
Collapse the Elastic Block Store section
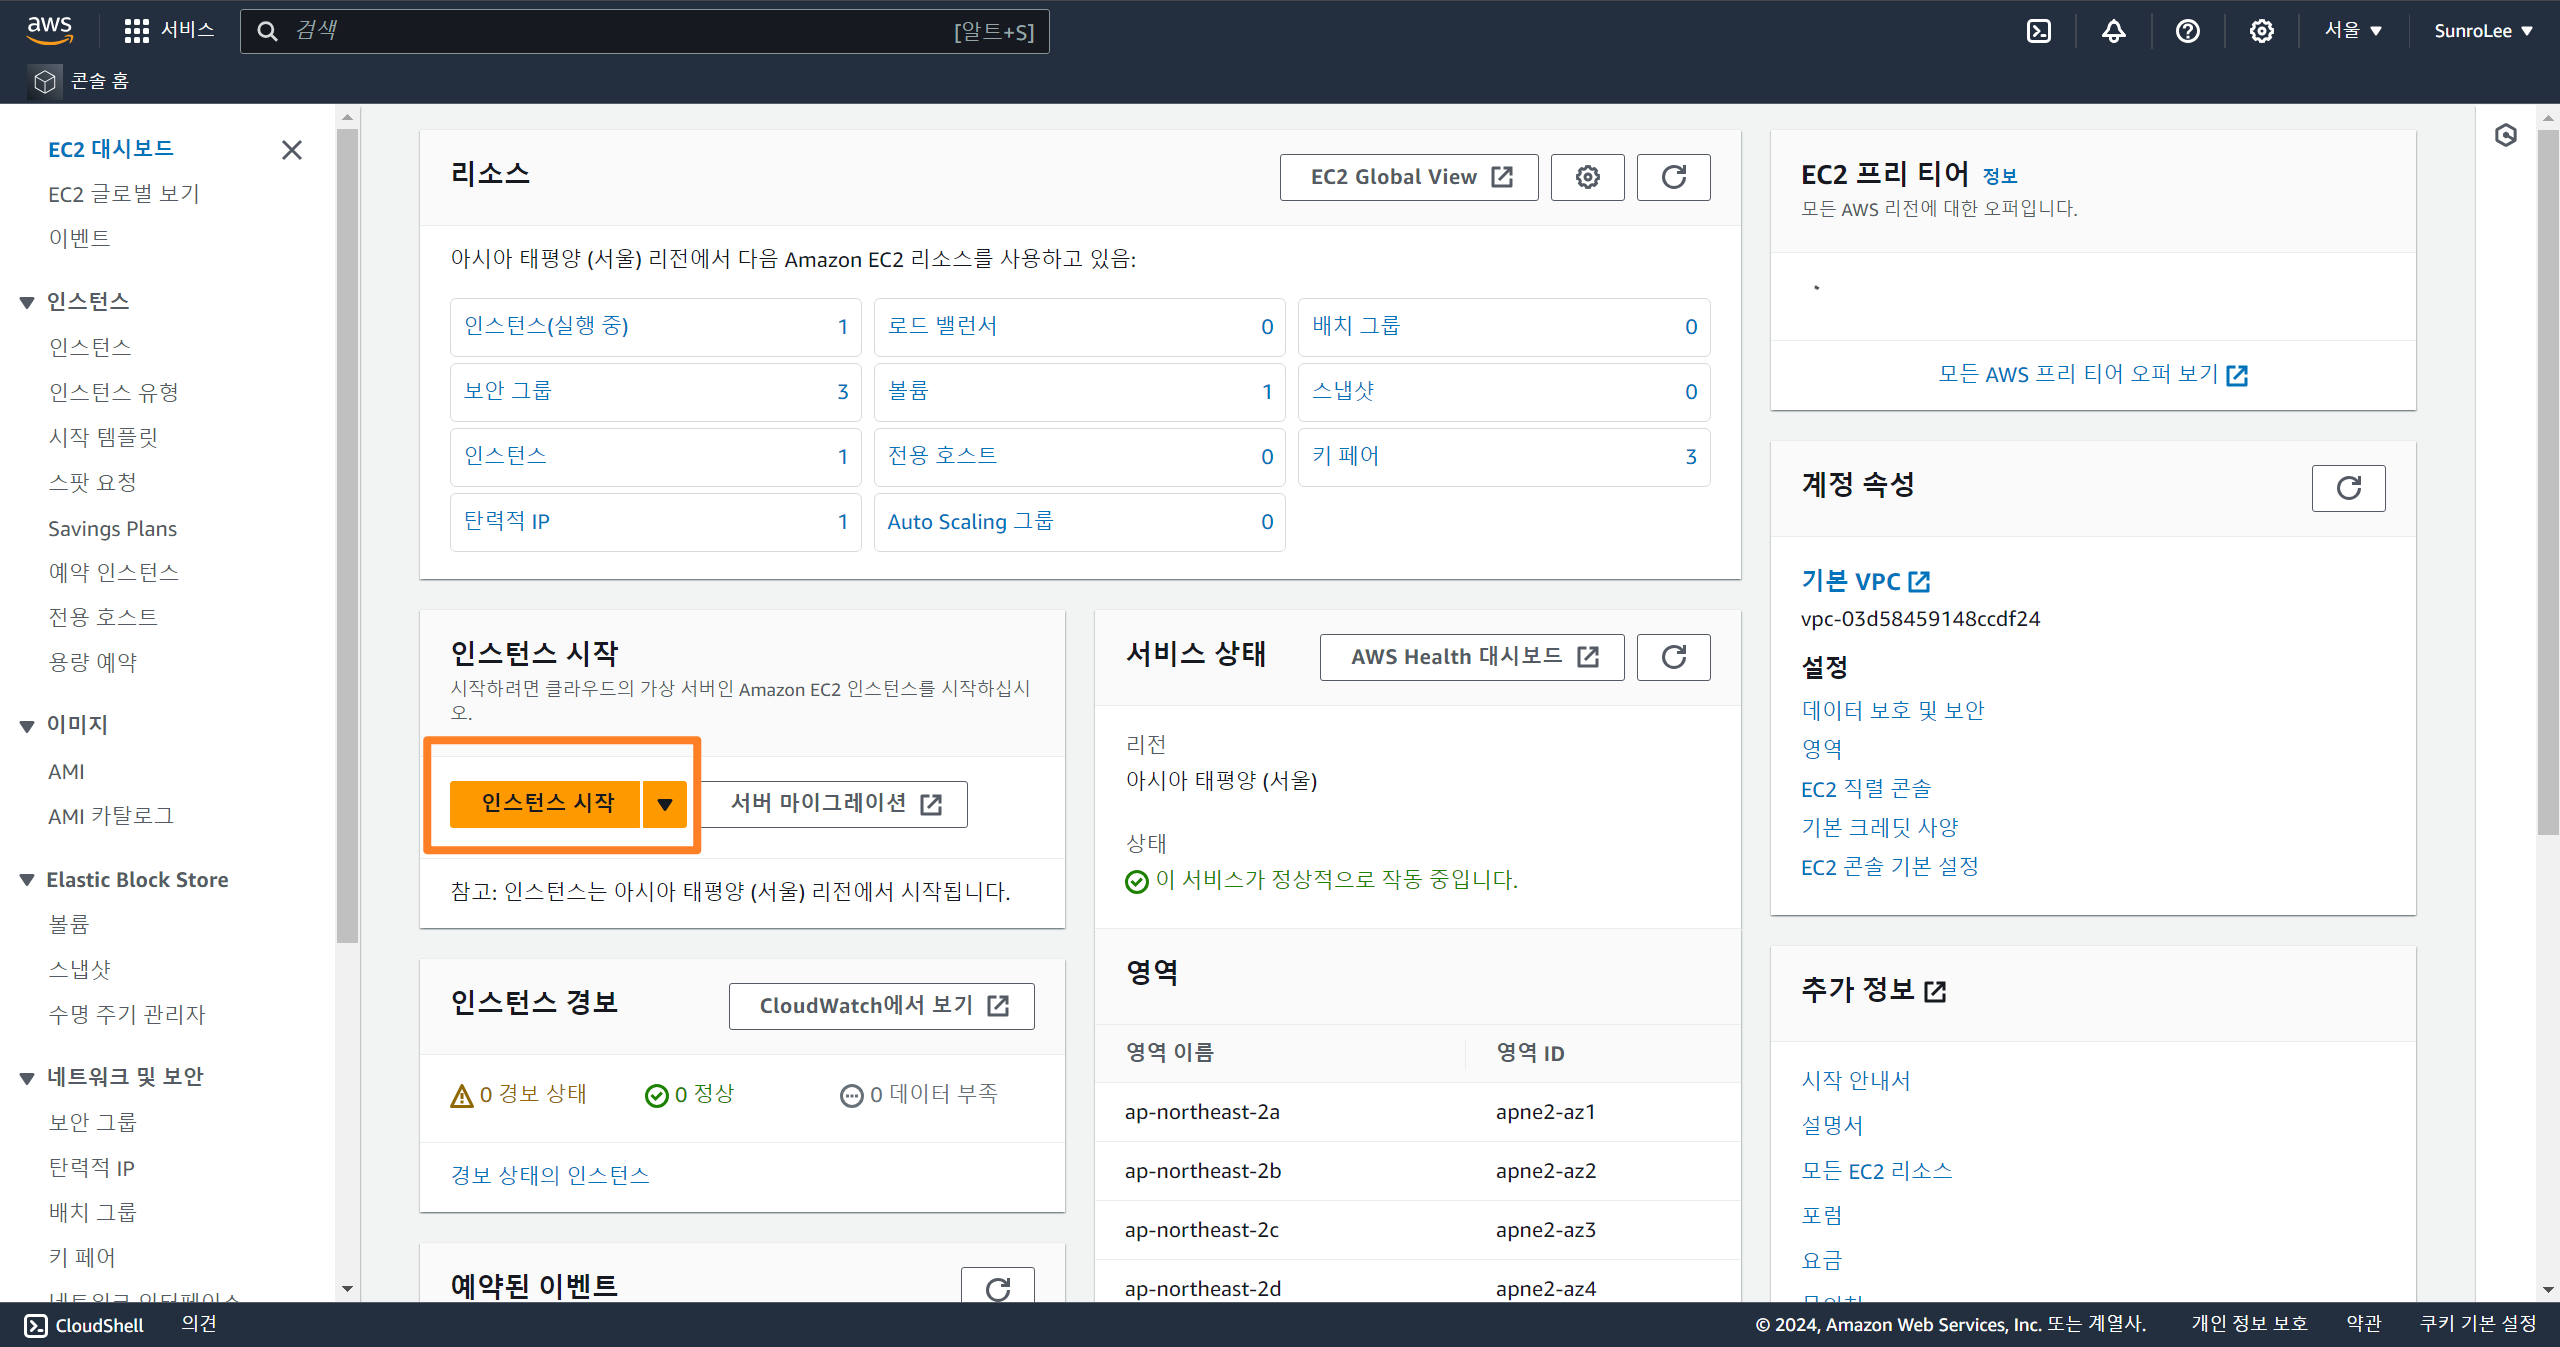27,880
